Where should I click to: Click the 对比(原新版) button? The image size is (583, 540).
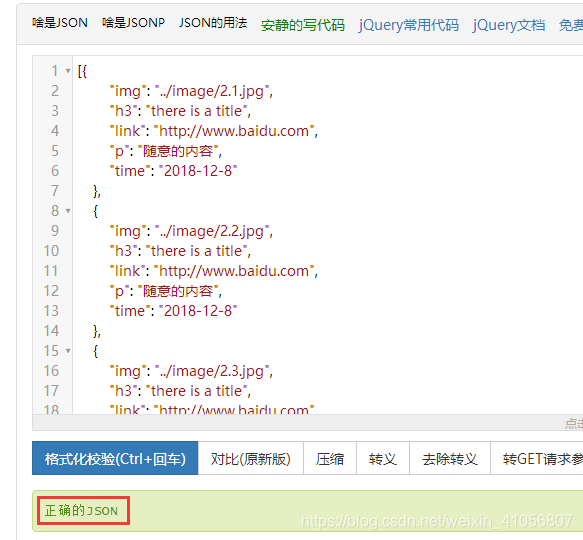(251, 458)
